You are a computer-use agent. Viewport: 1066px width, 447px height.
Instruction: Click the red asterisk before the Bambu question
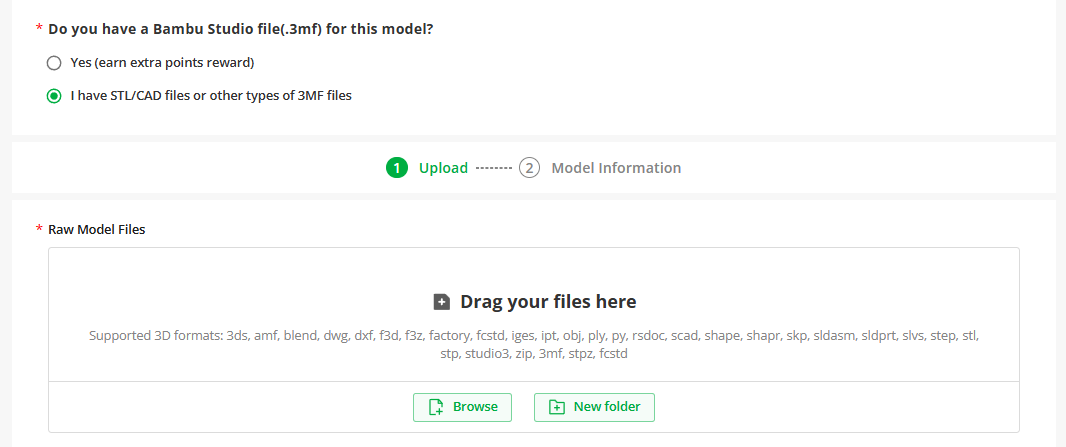[39, 29]
